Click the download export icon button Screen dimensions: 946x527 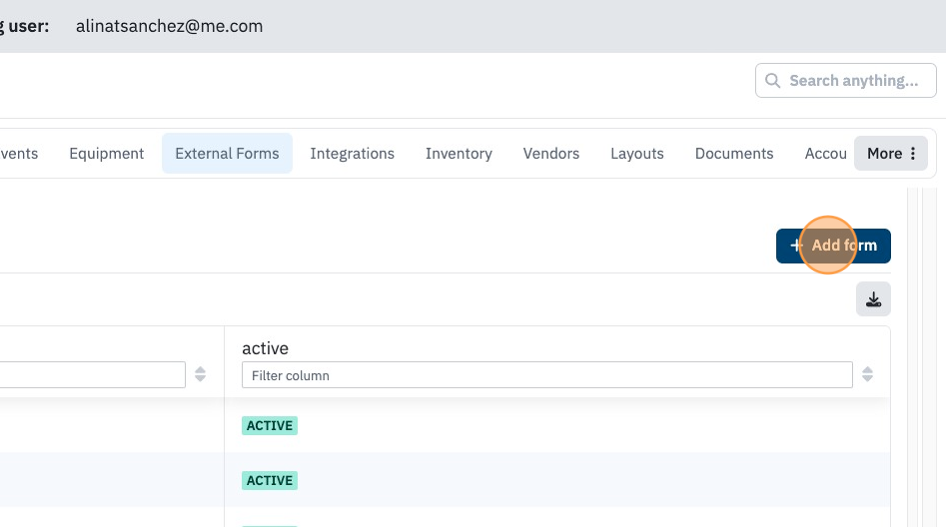(873, 299)
